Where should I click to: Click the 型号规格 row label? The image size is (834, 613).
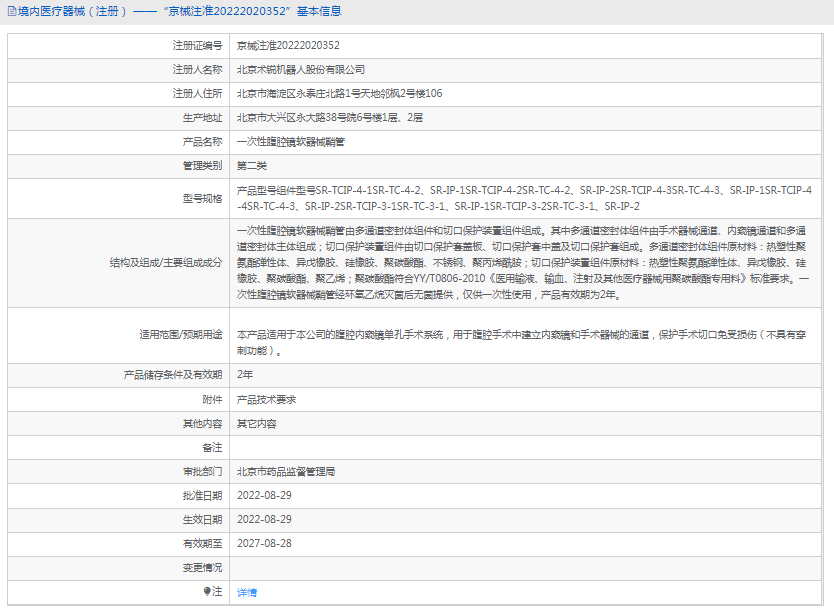203,198
